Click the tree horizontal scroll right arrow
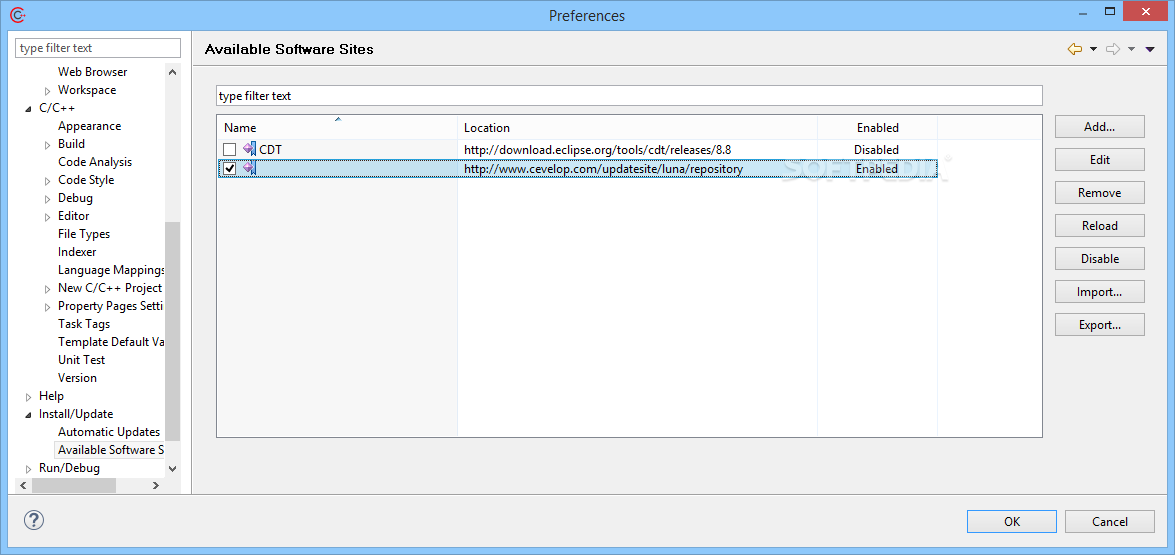 click(156, 485)
